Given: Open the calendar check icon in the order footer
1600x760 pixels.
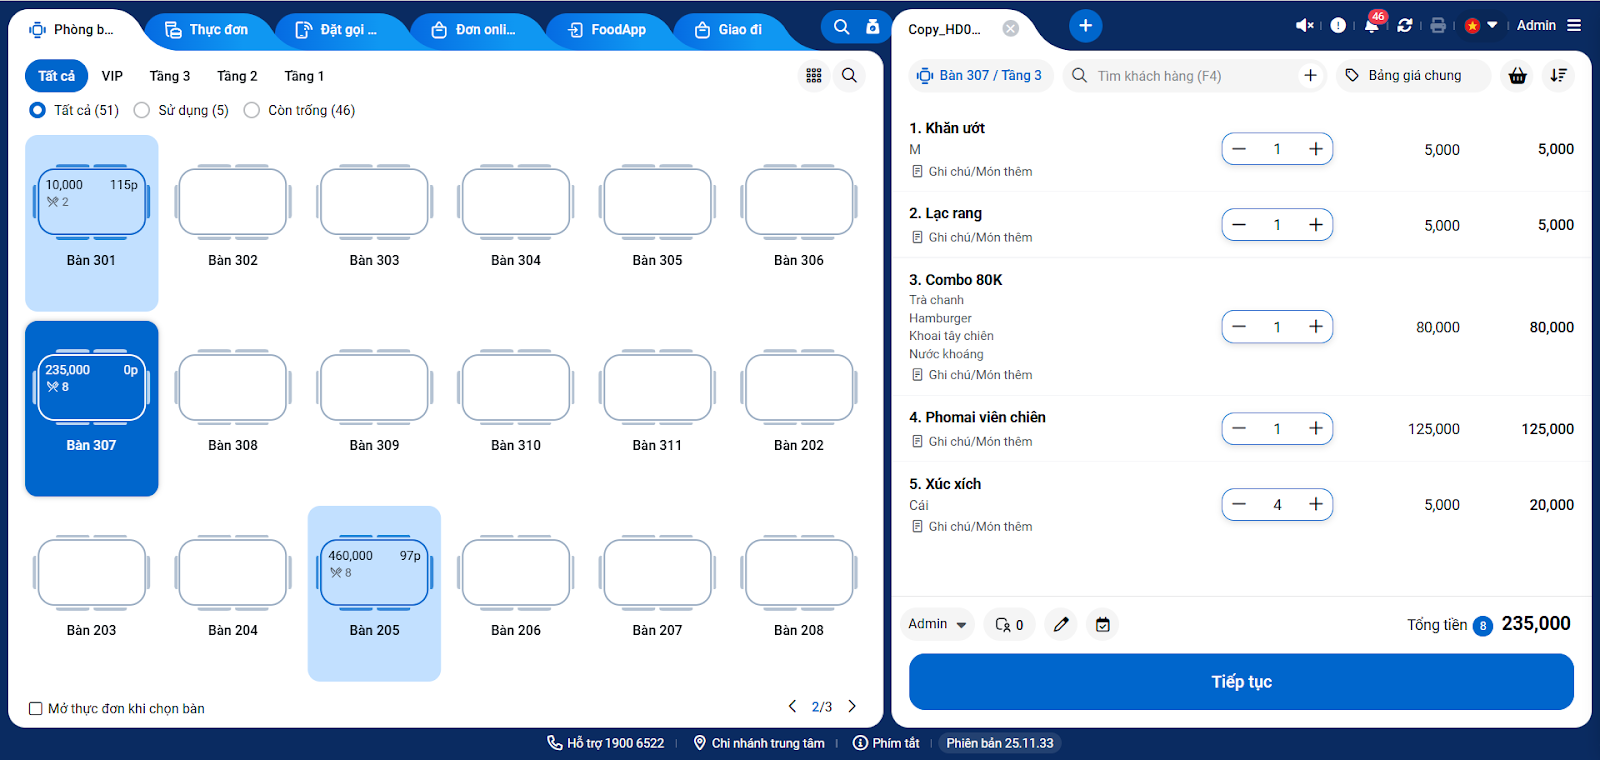Looking at the screenshot, I should pyautogui.click(x=1102, y=625).
